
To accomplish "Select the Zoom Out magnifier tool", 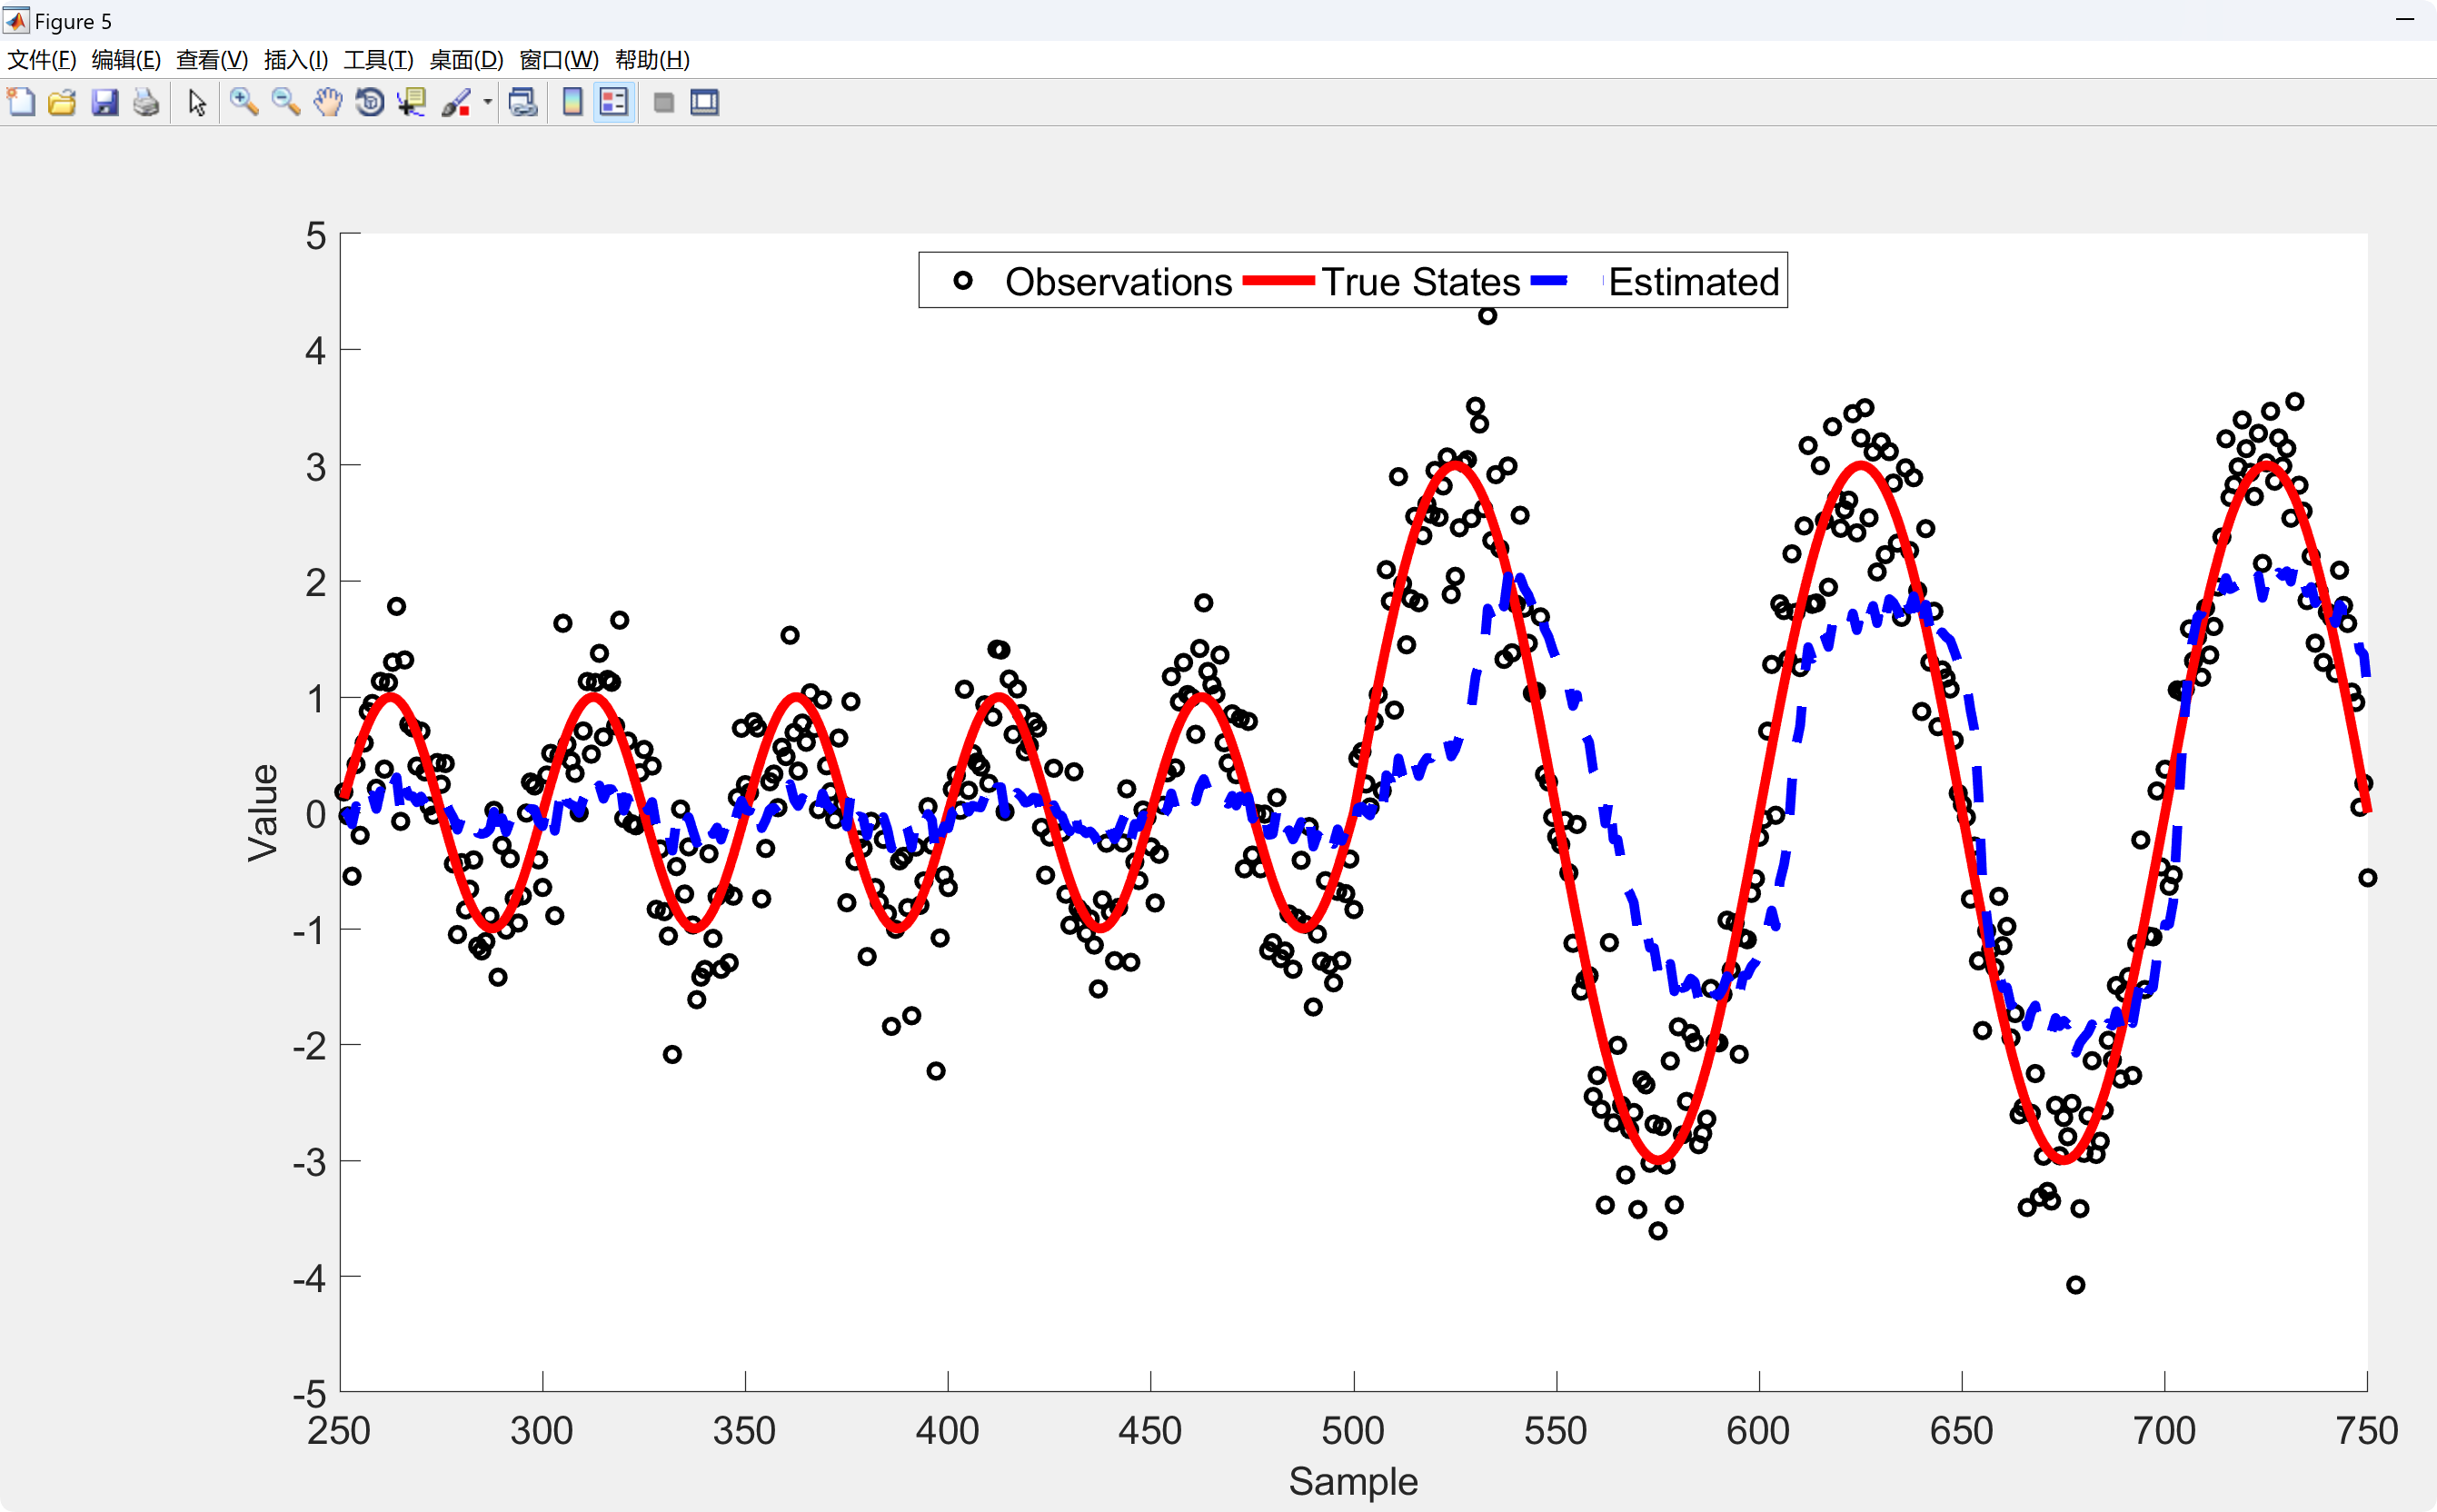I will tap(285, 102).
